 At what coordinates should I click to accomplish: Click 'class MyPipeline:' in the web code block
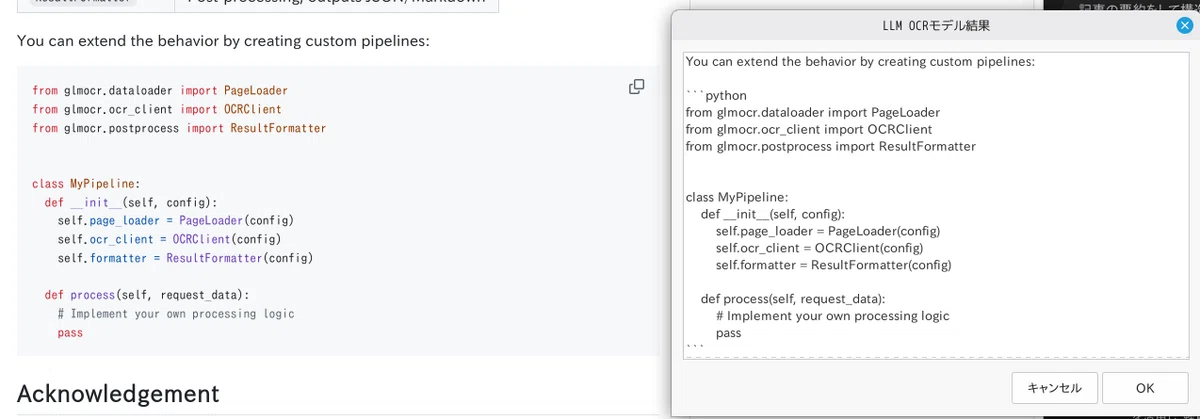(x=86, y=184)
